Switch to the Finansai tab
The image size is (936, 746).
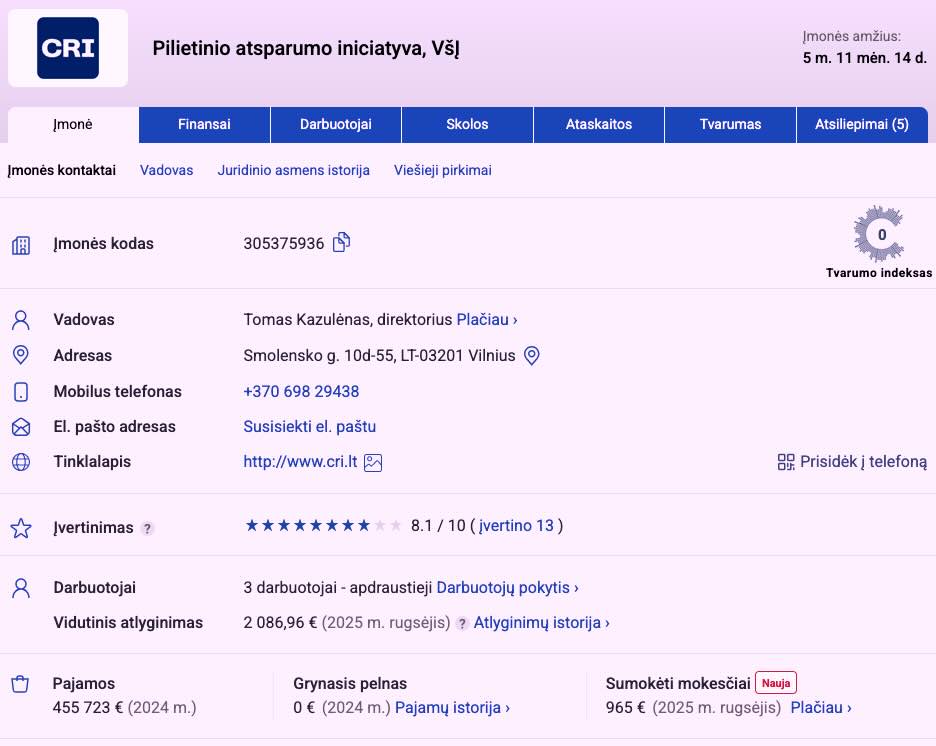204,125
